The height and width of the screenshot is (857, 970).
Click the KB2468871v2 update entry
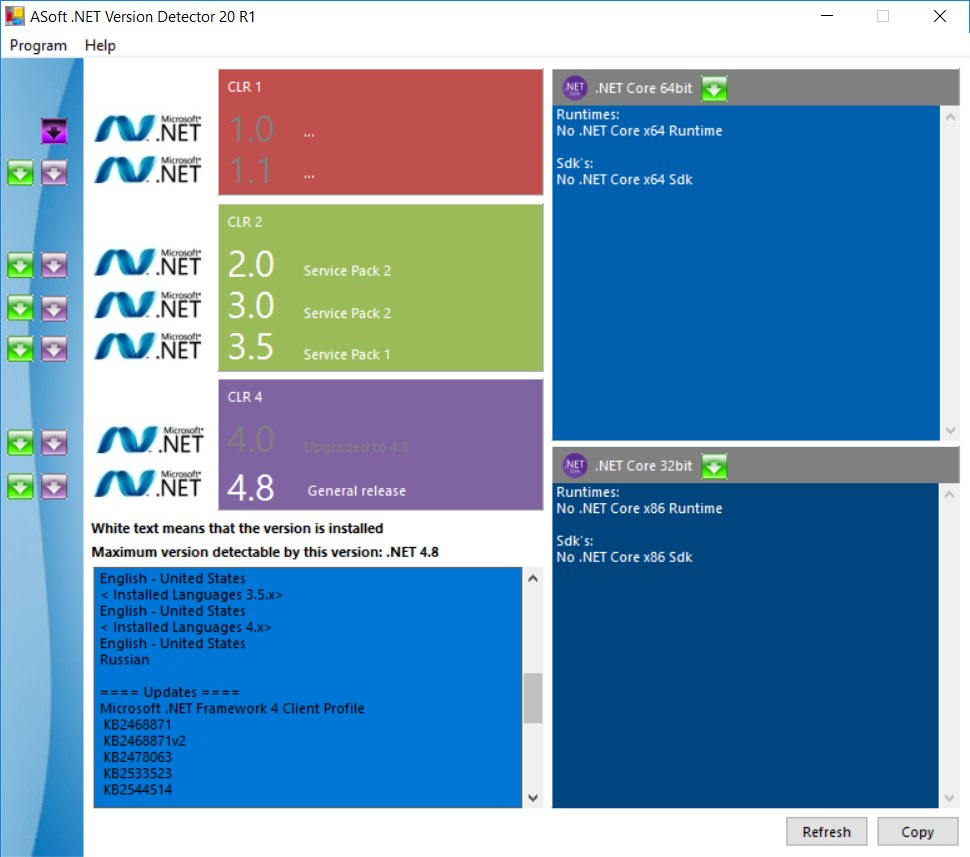click(144, 741)
